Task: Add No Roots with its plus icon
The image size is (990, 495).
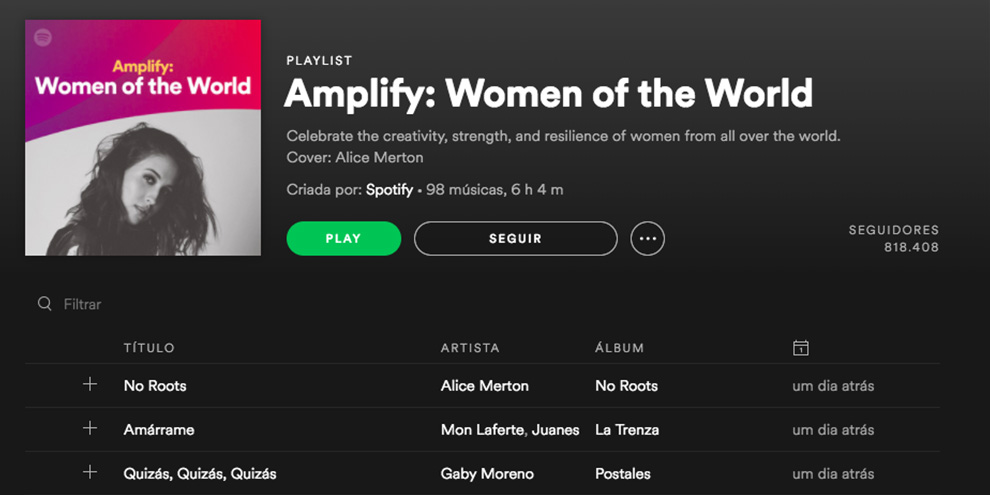Action: [90, 384]
